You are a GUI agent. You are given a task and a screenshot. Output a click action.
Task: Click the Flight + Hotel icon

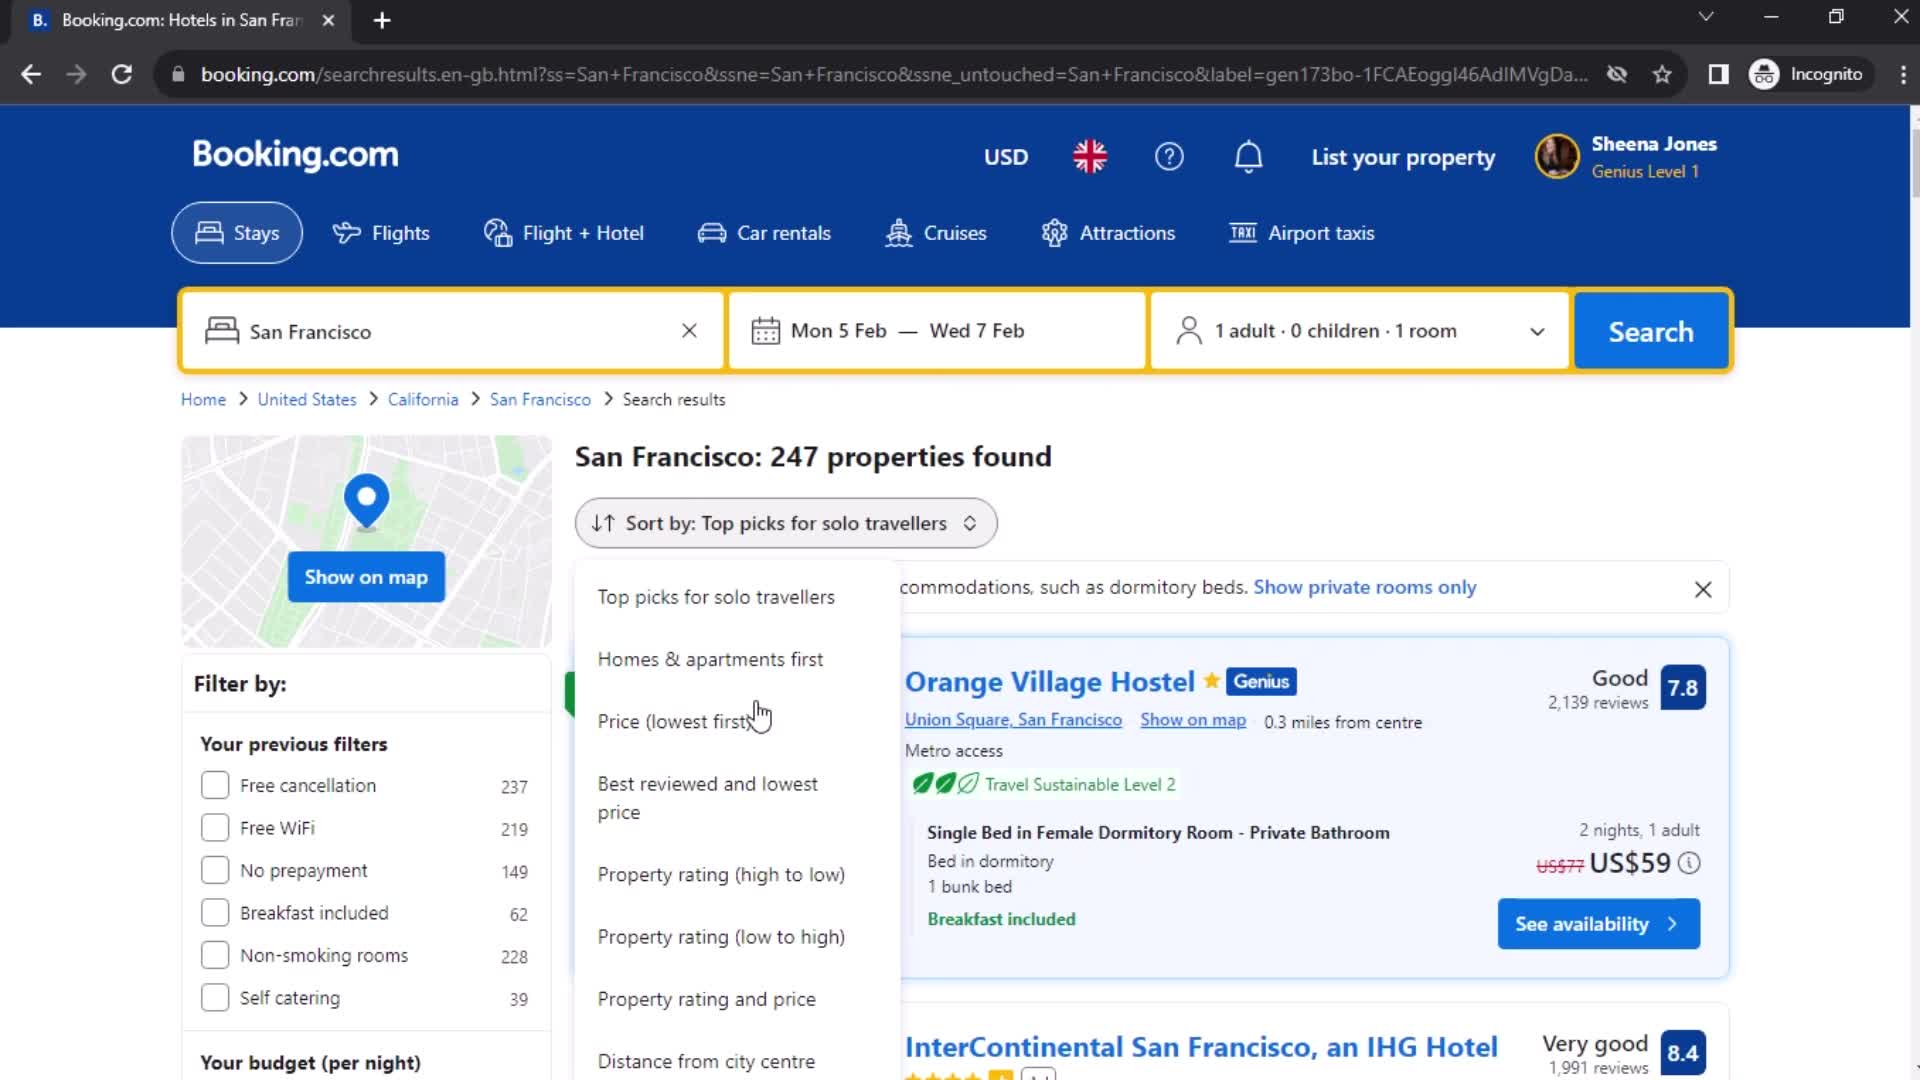pos(497,232)
